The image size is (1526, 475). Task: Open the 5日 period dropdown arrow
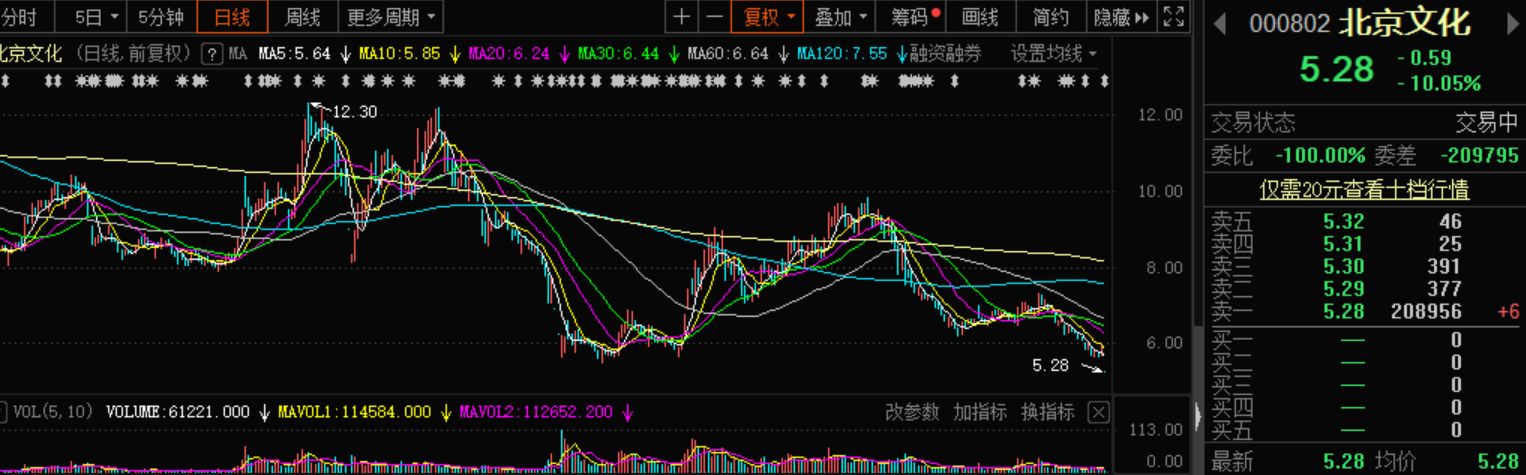[113, 17]
